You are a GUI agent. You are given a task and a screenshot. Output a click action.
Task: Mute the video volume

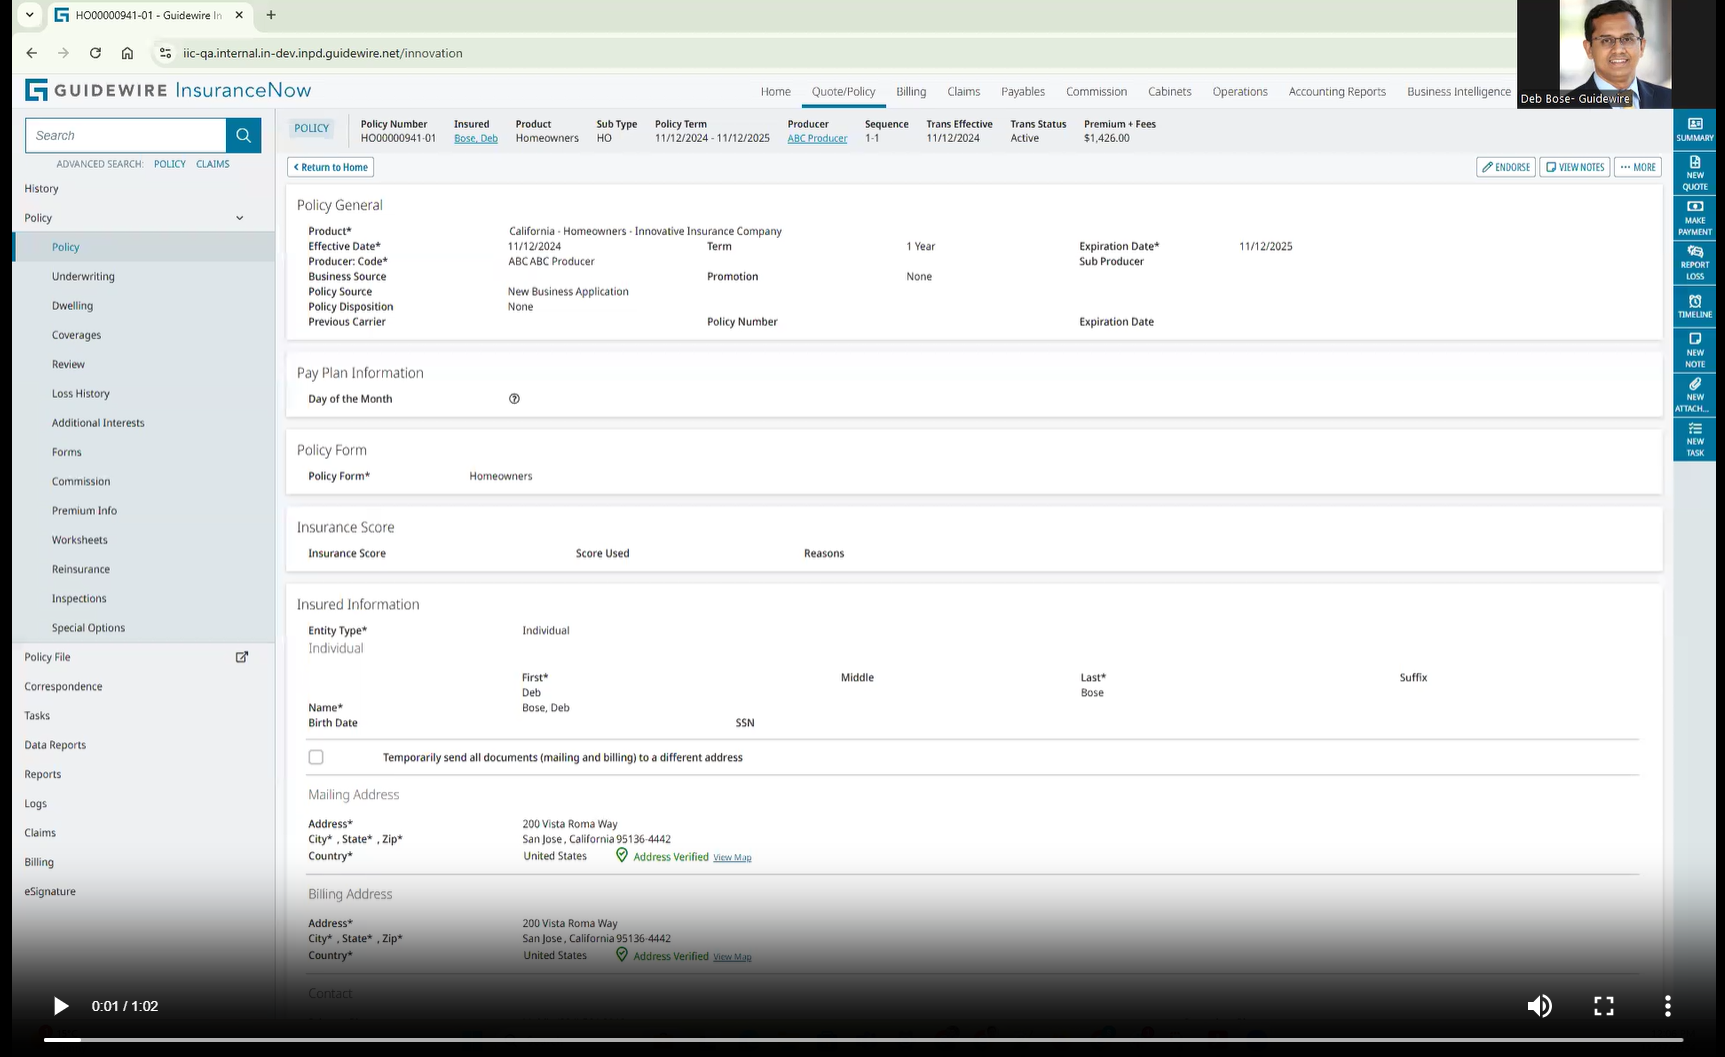(x=1539, y=1006)
